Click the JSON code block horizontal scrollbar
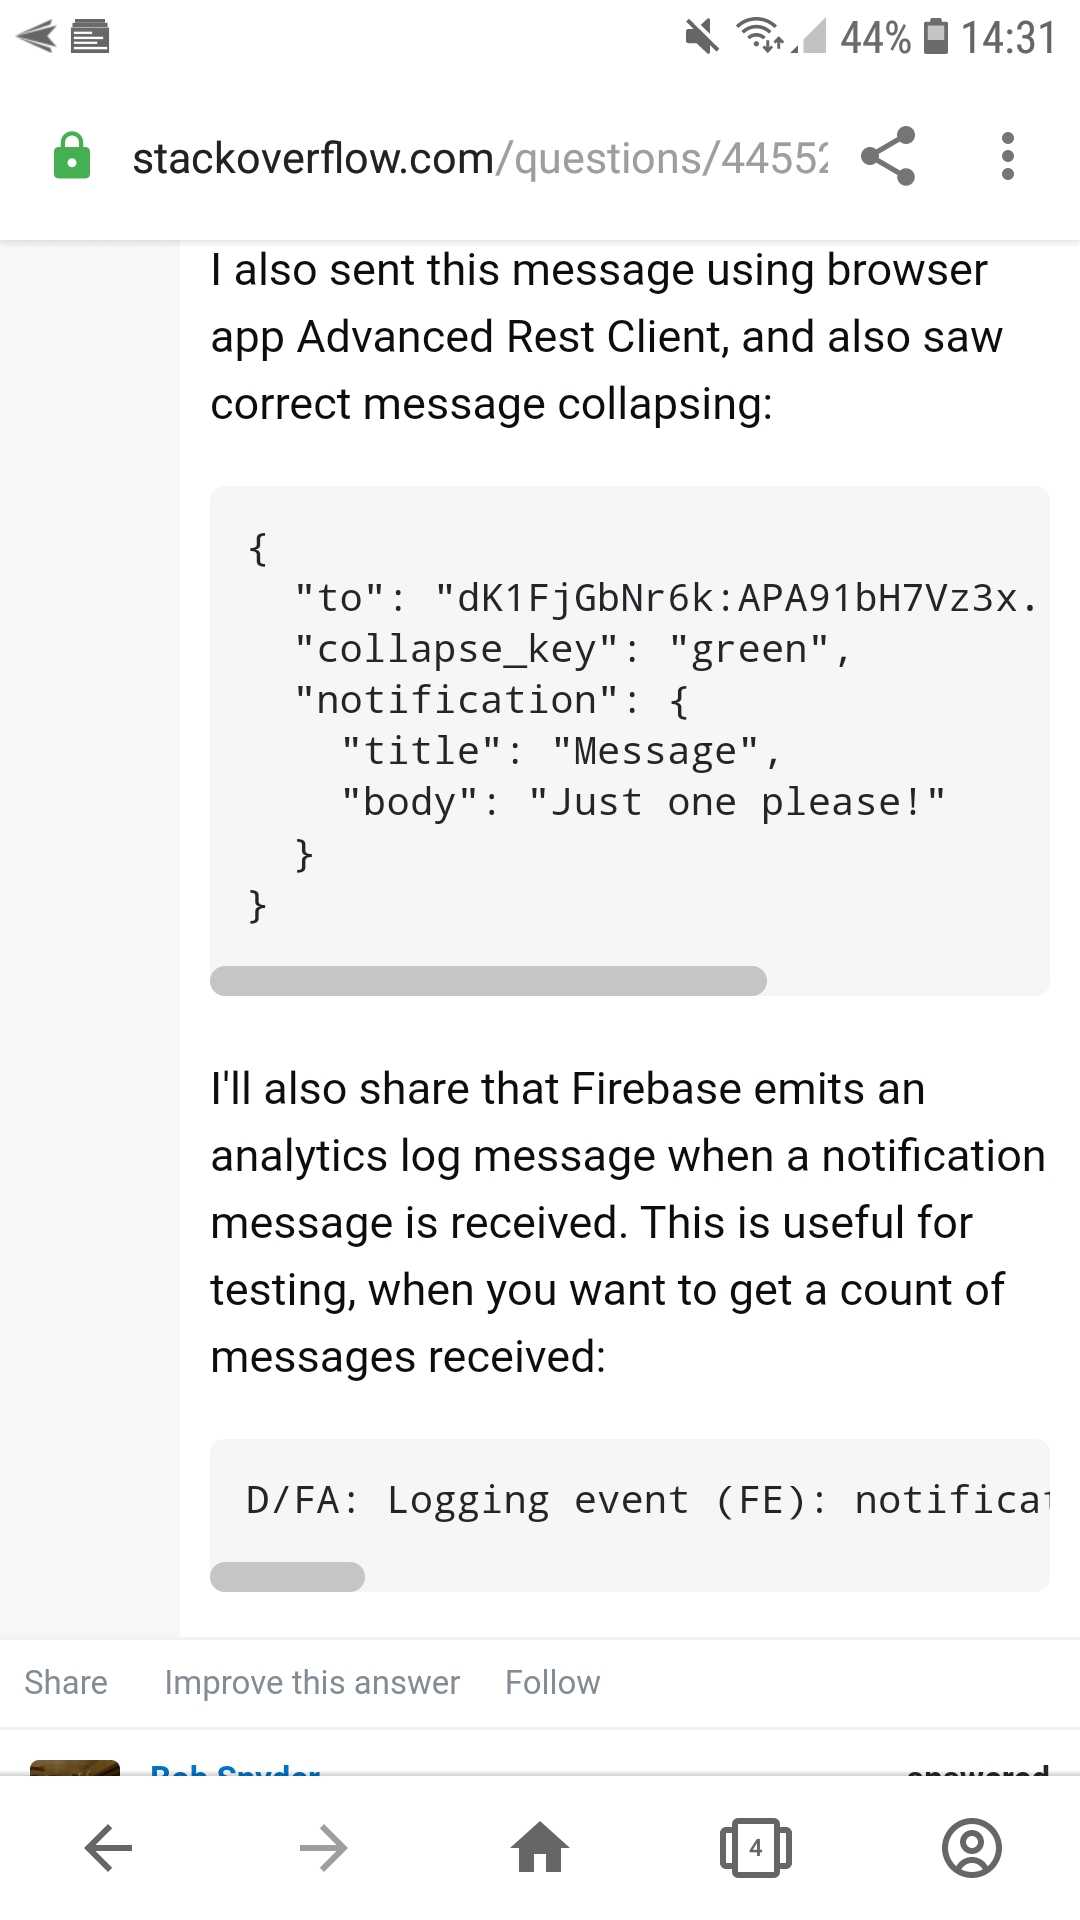The width and height of the screenshot is (1080, 1920). [x=488, y=981]
